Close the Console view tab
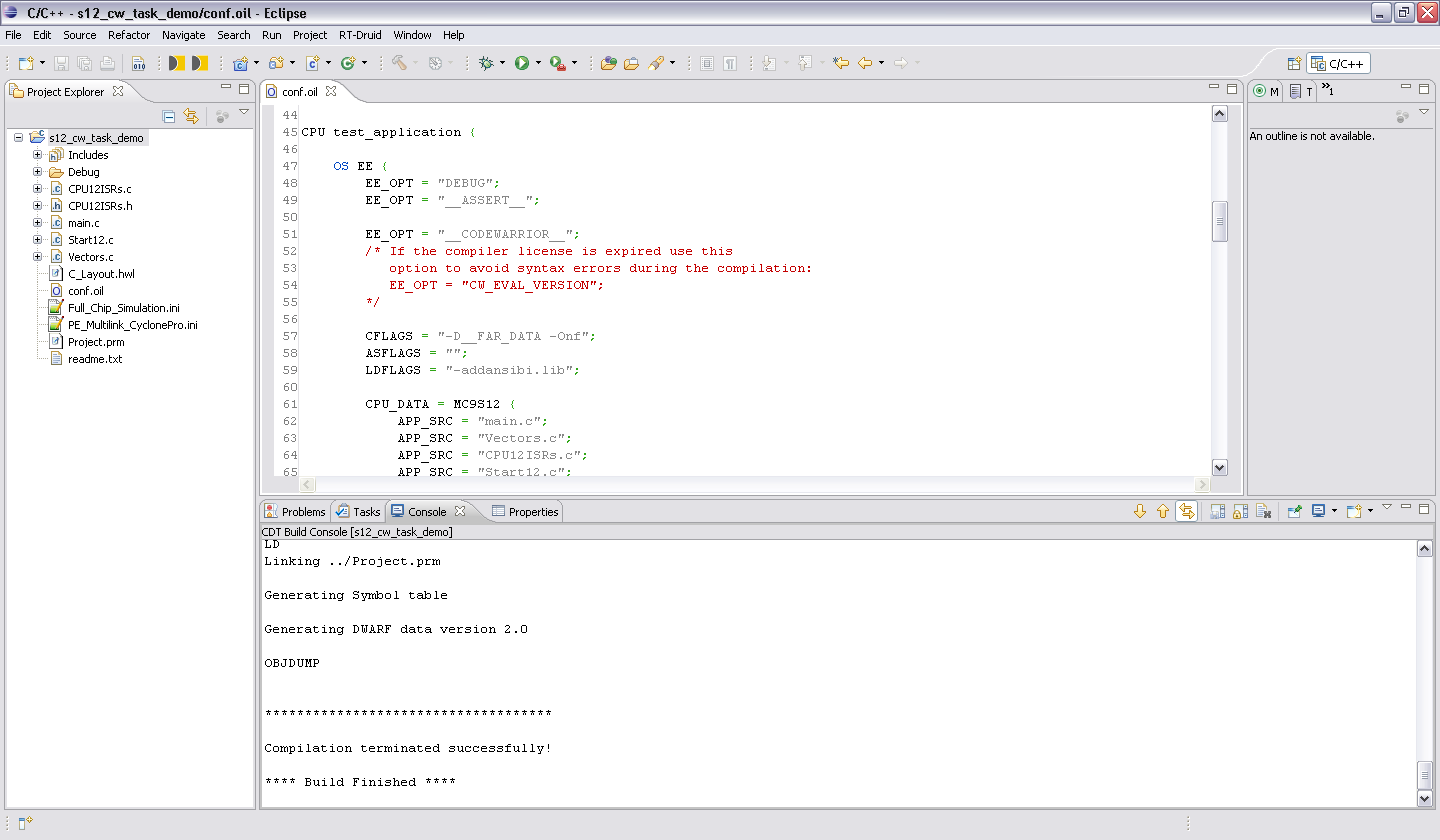1440x840 pixels. pos(460,511)
